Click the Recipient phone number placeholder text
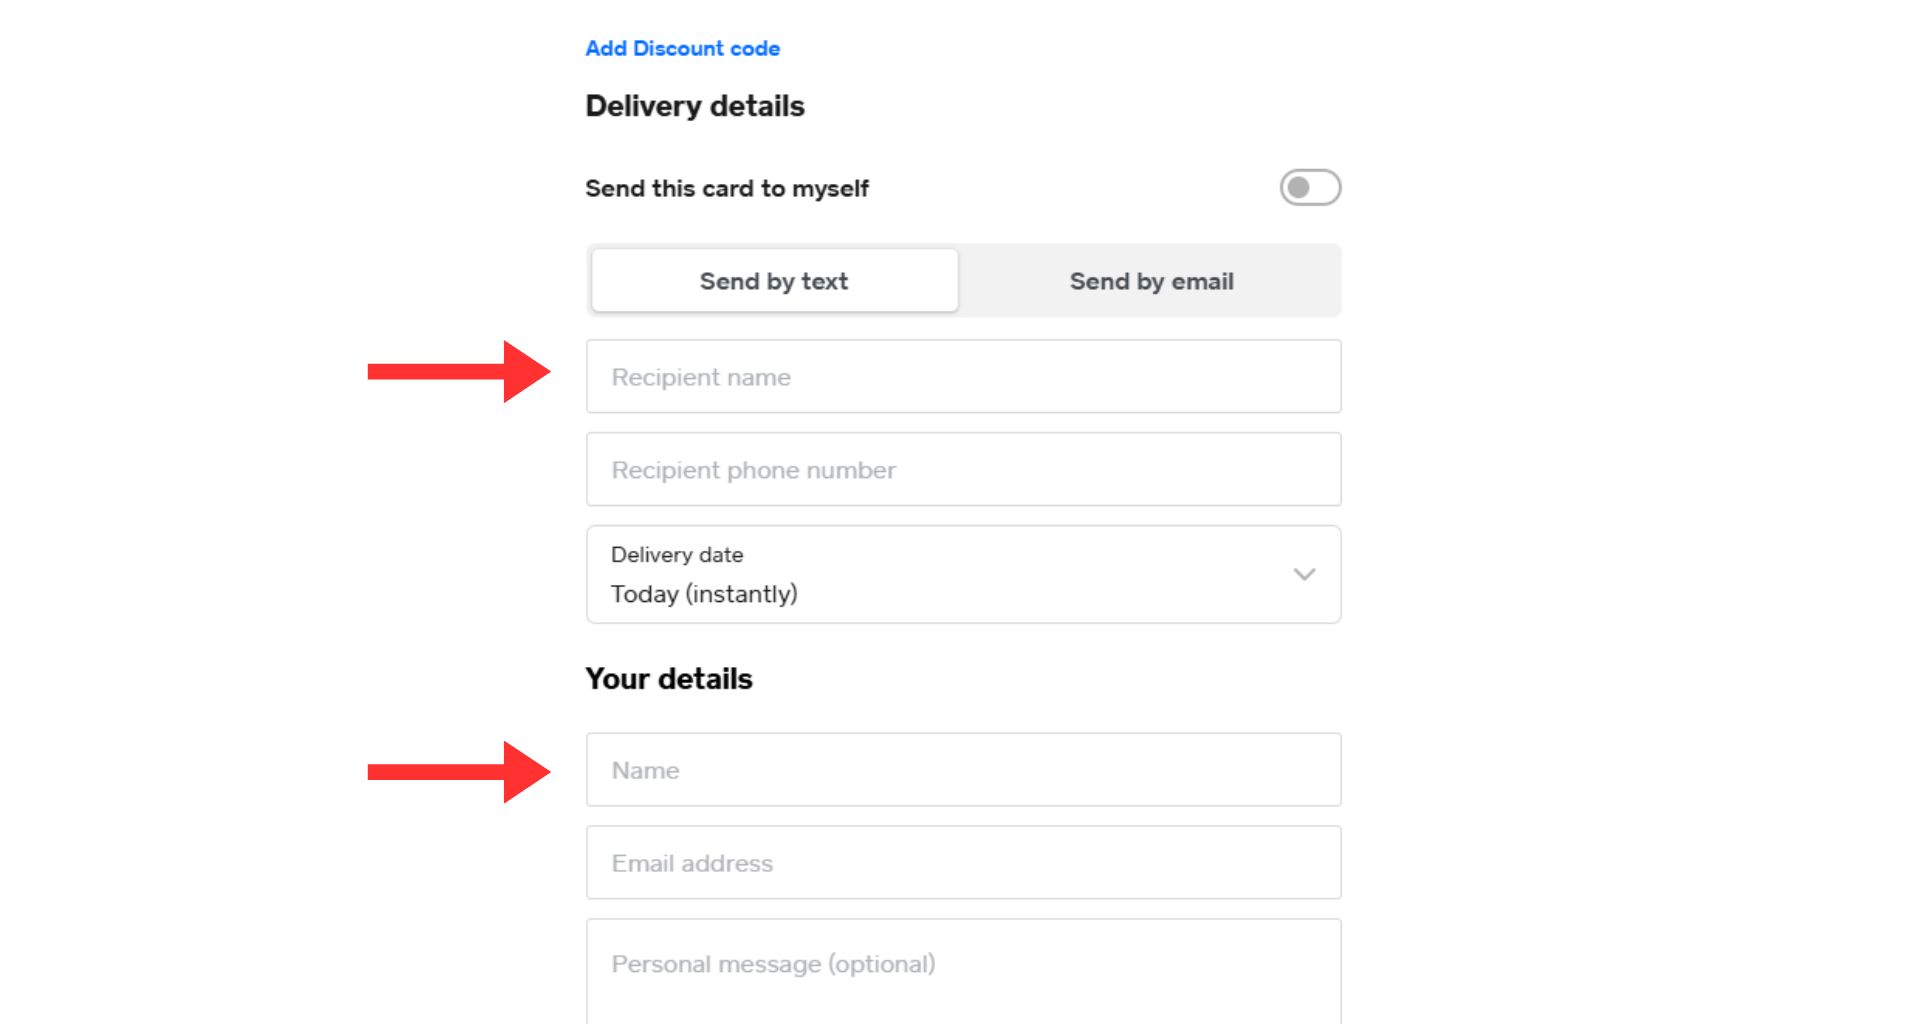This screenshot has height=1024, width=1920. (x=753, y=470)
